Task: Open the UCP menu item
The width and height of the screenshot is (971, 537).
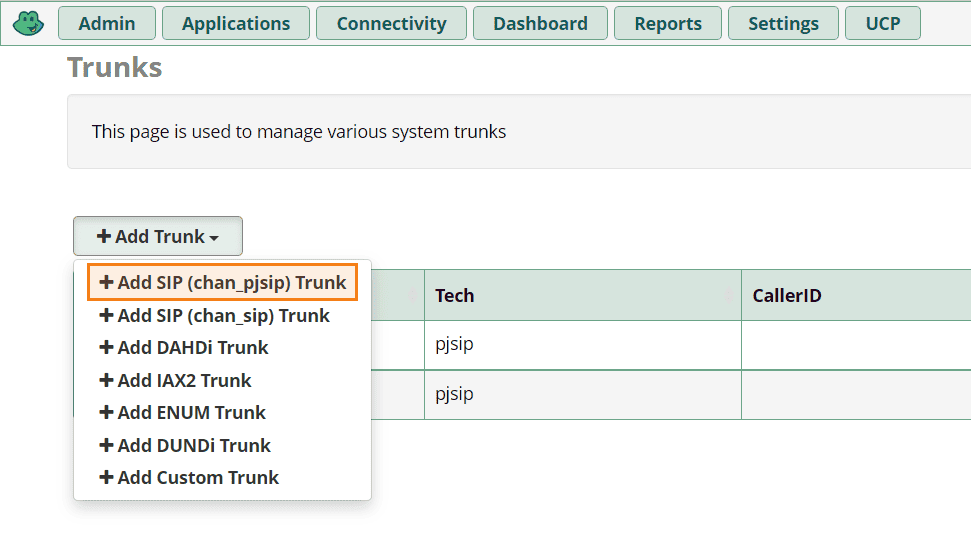Action: [x=882, y=24]
